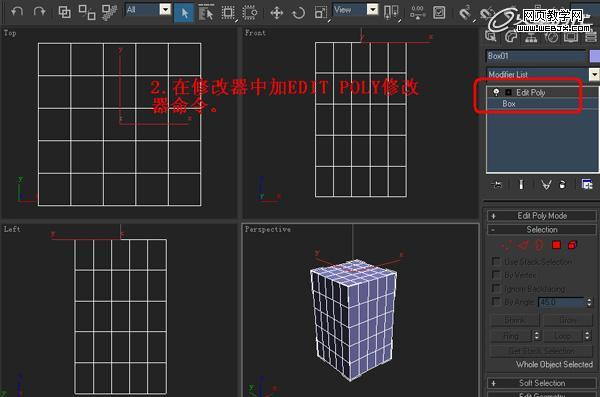Screen dimensions: 600x397
Task: Activate the Select Object arrow tool
Action: [184, 12]
